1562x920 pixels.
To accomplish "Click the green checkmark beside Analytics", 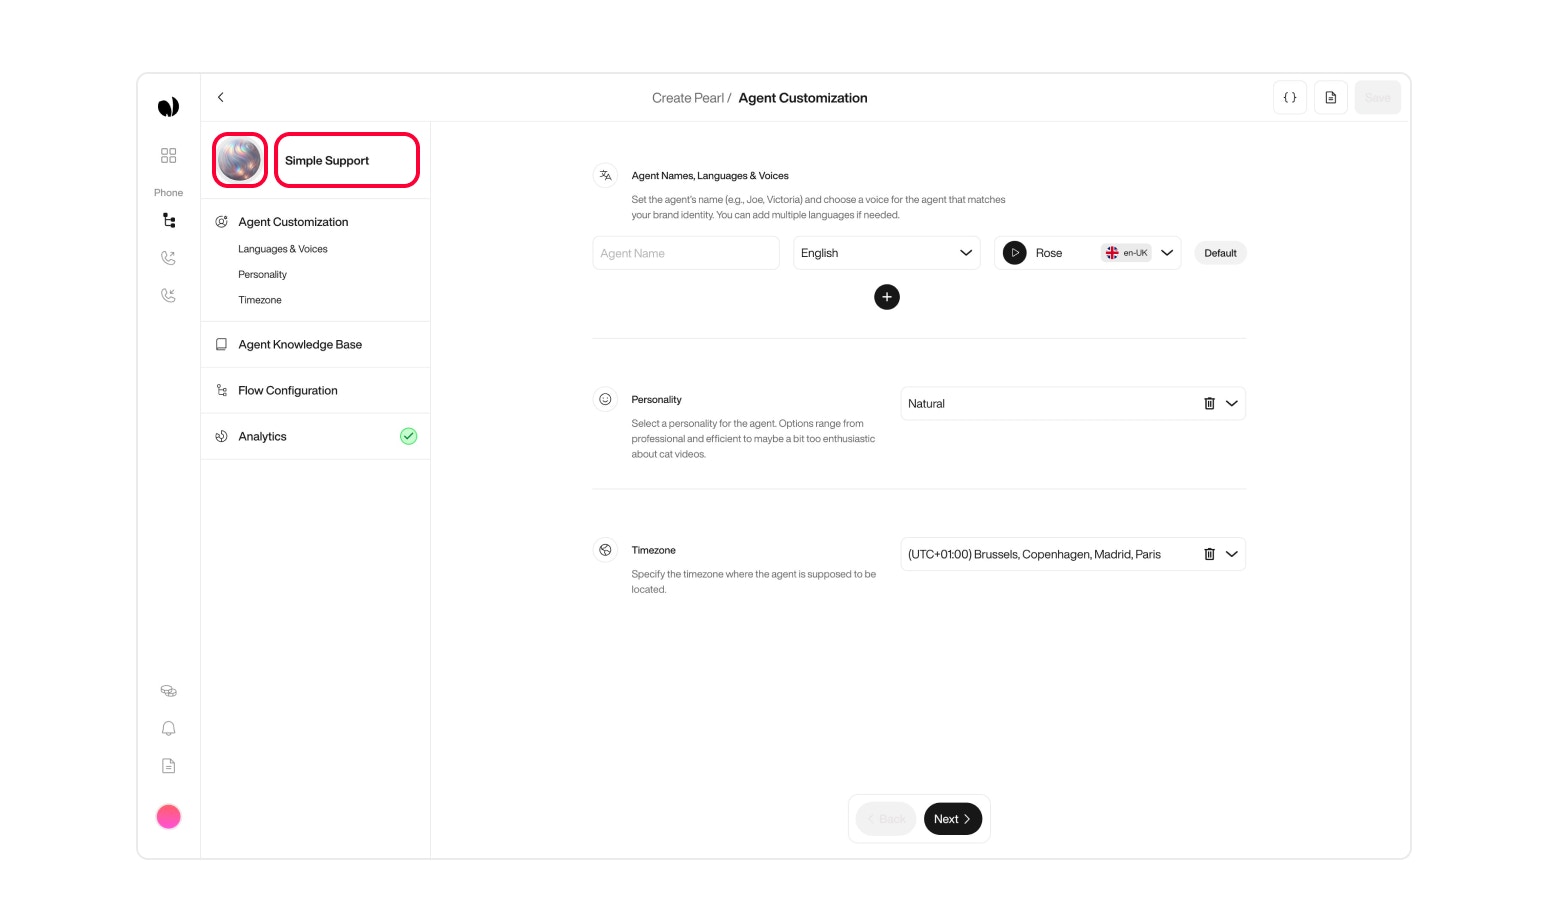I will (x=408, y=436).
